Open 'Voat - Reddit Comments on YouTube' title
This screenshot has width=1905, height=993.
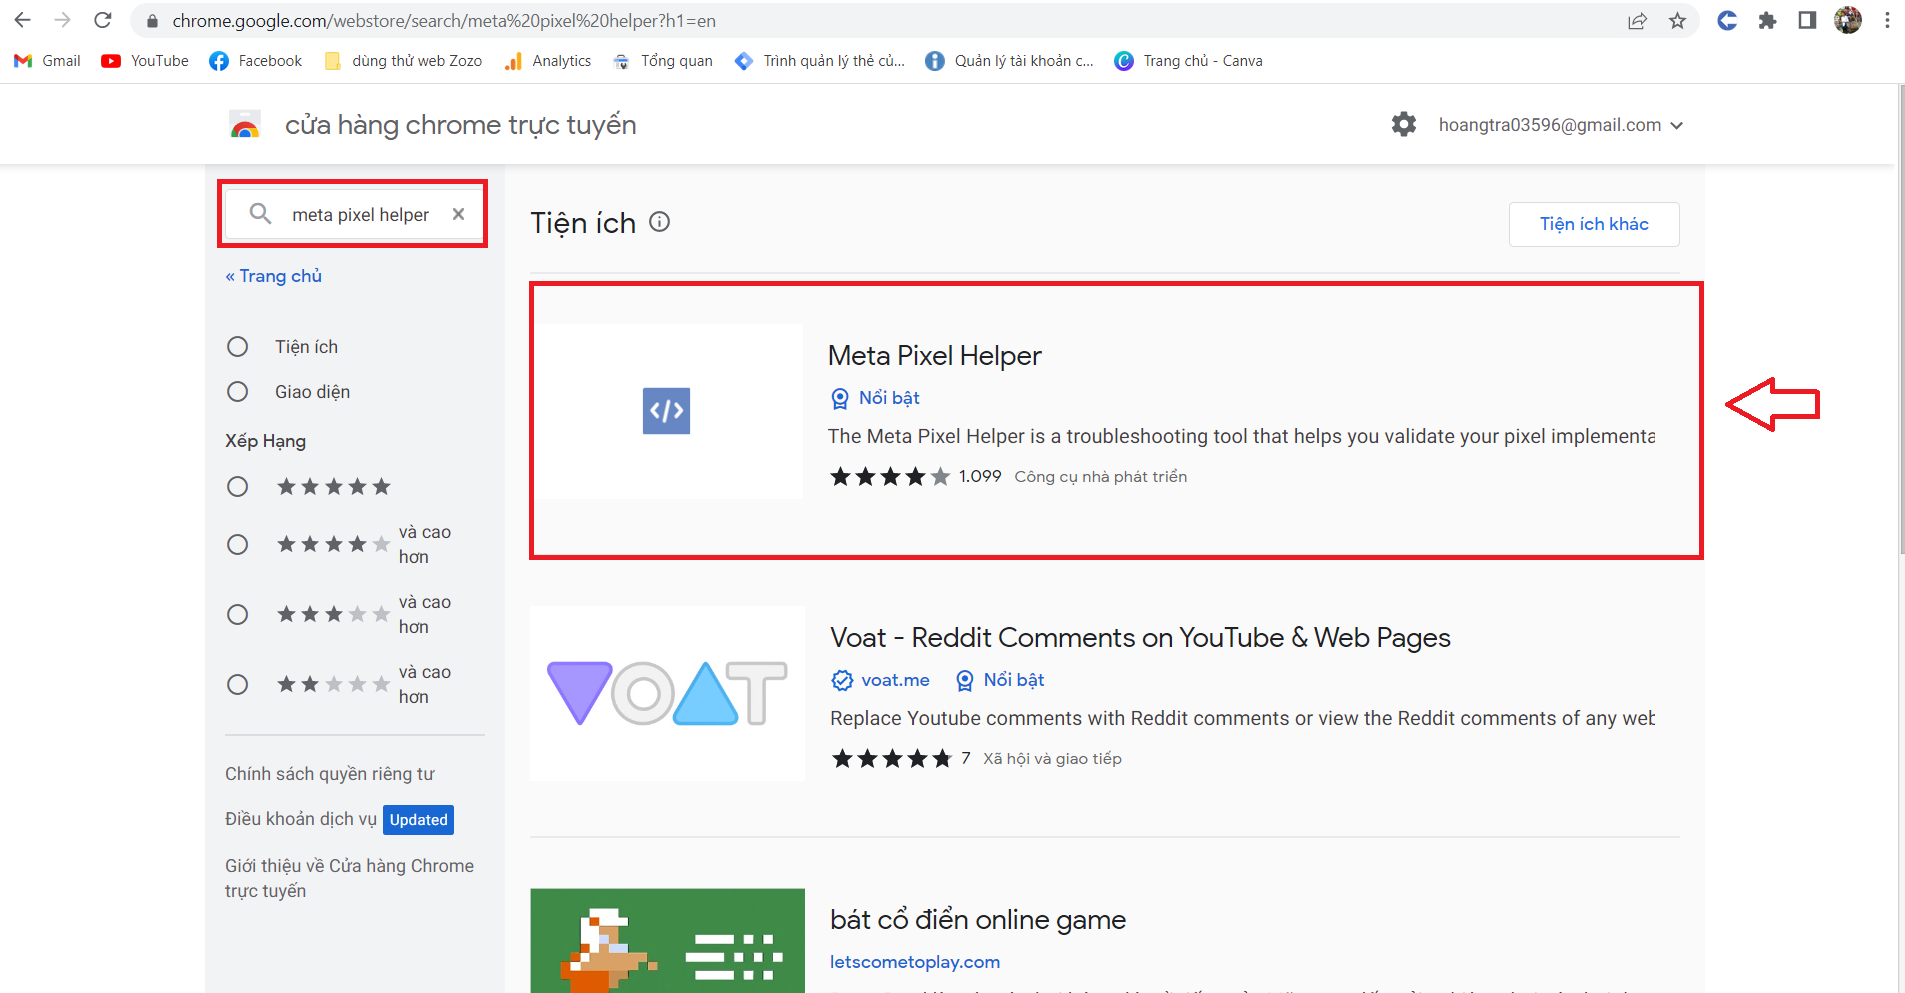coord(1140,638)
